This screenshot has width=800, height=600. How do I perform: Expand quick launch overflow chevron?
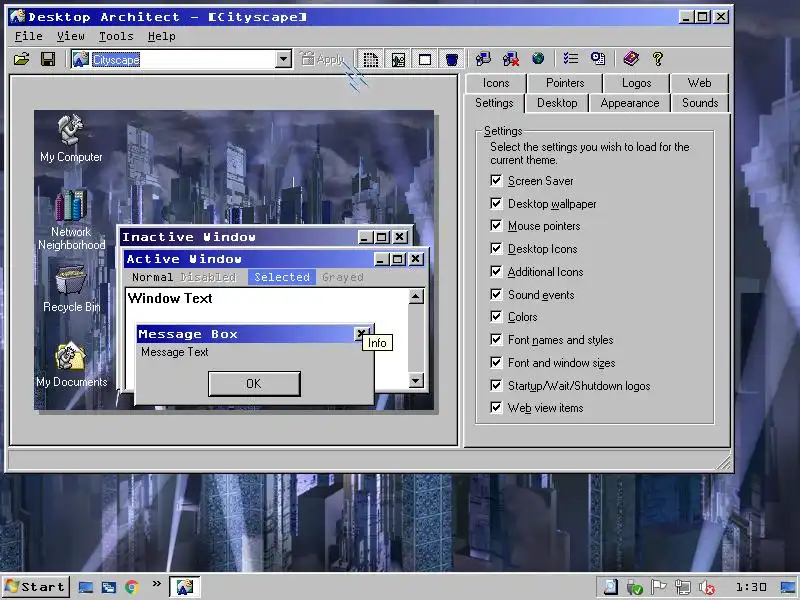(157, 584)
